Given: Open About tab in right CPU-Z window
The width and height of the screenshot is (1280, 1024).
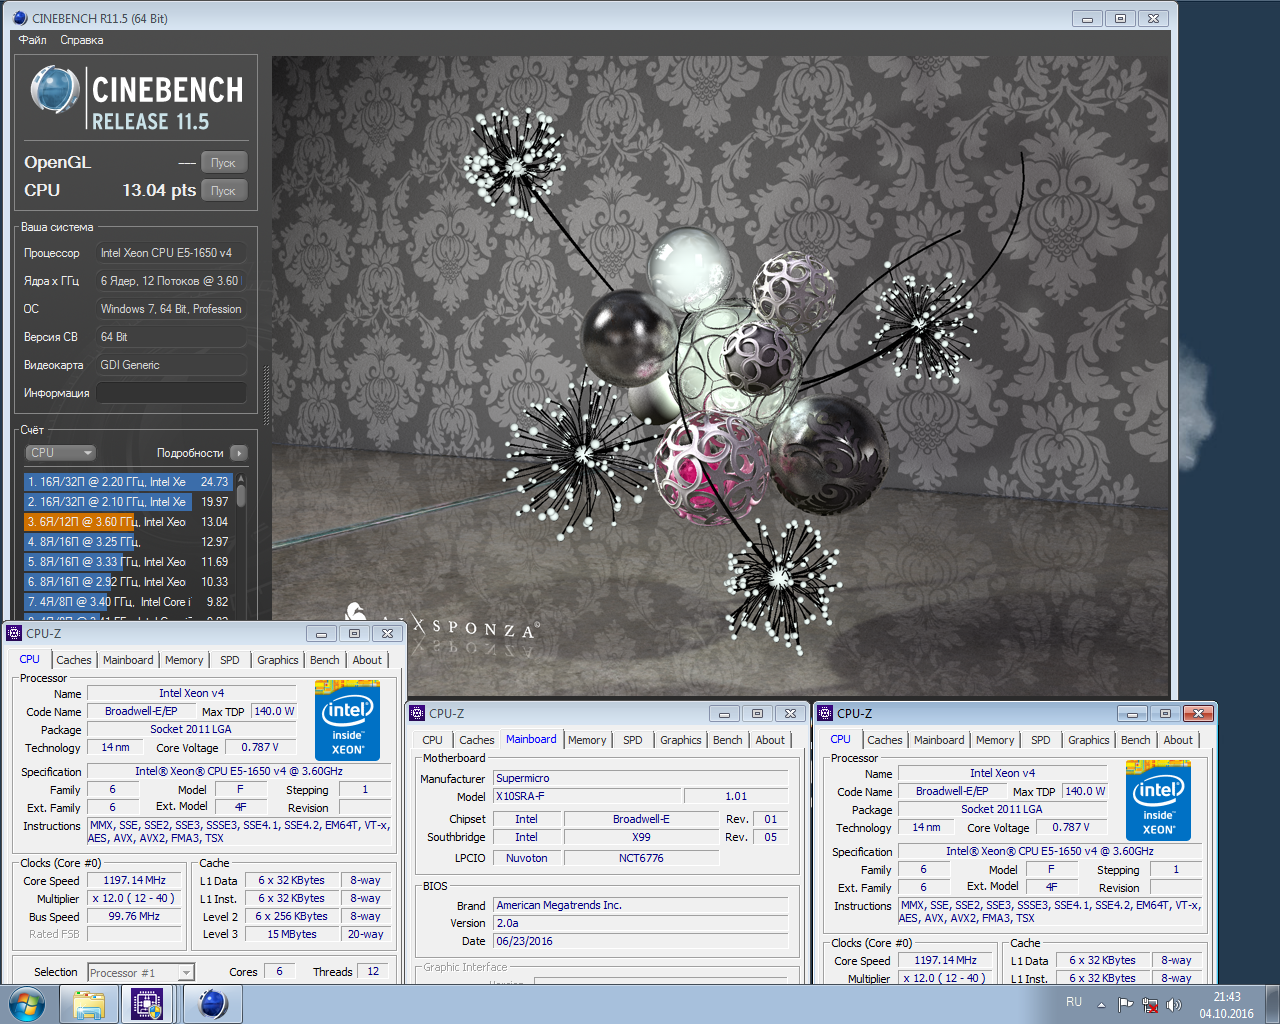Looking at the screenshot, I should [x=1178, y=740].
